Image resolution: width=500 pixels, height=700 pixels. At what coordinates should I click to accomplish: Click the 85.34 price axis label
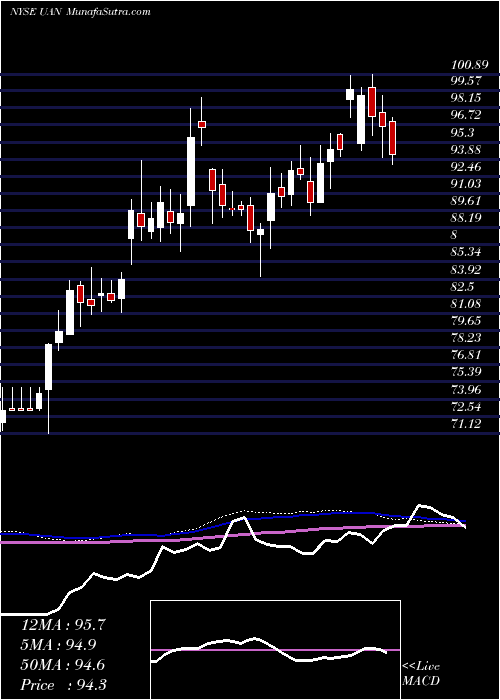[x=466, y=252]
